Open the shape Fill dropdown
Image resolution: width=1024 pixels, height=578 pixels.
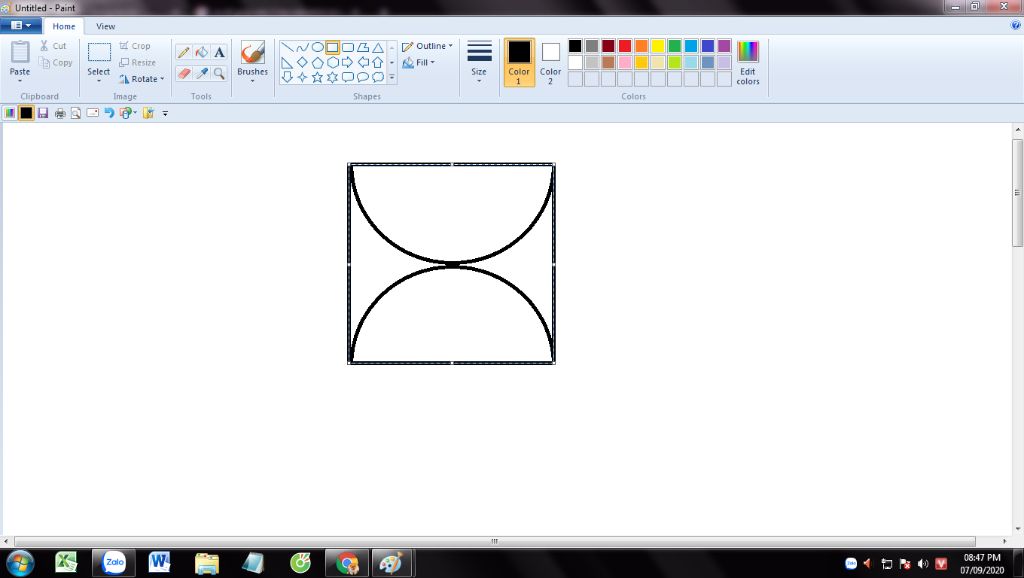(419, 63)
